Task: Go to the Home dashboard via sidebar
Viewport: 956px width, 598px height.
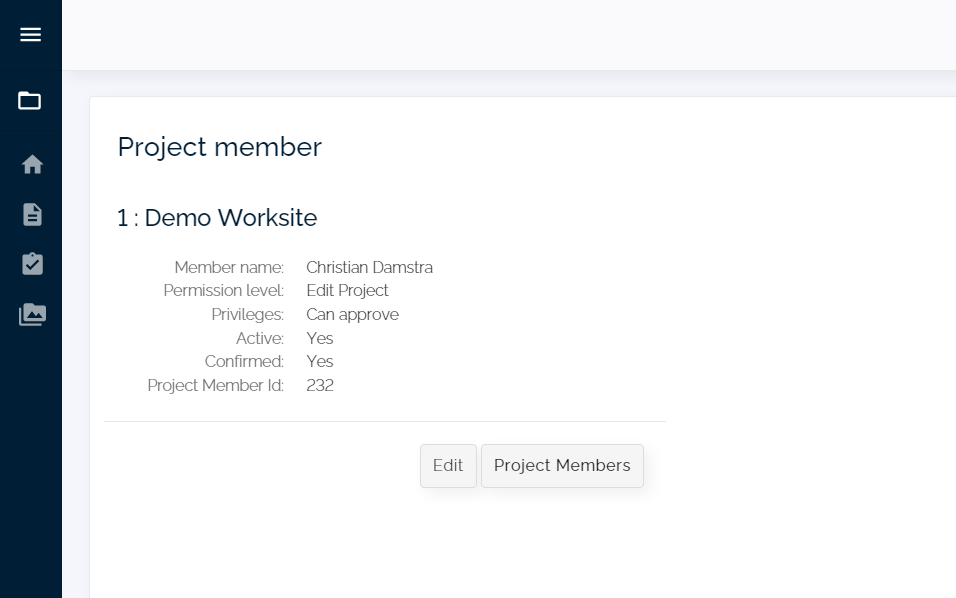Action: (x=30, y=163)
